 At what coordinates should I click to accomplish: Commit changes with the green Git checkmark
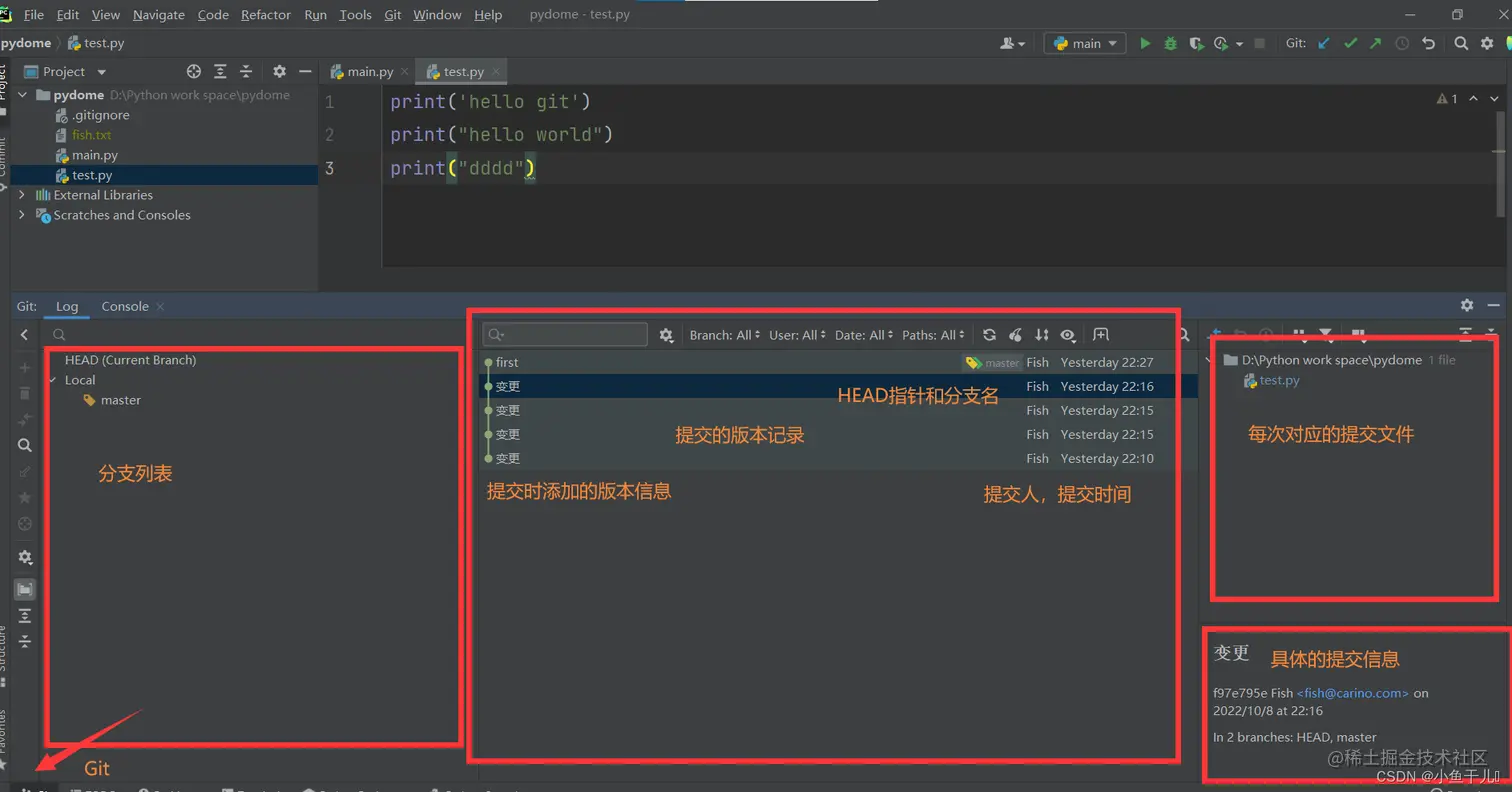tap(1350, 43)
